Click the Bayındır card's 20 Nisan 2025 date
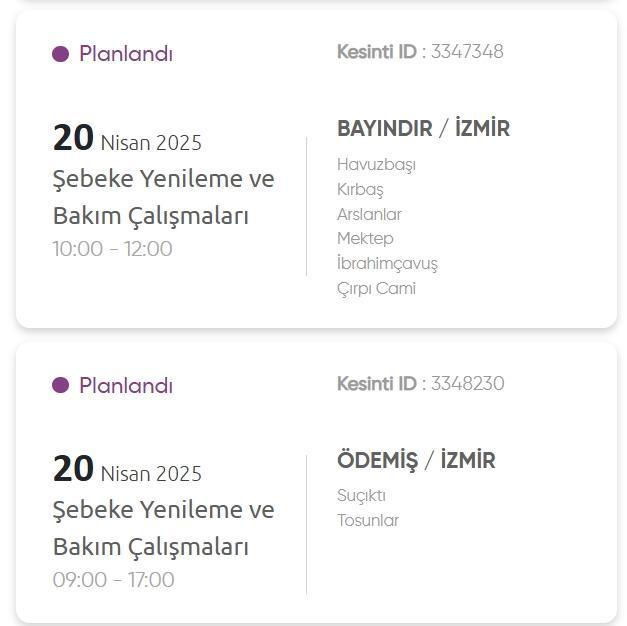 coord(127,138)
